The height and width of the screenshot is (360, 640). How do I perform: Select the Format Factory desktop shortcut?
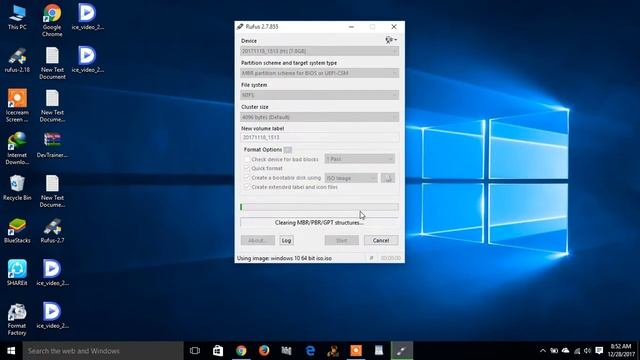coord(17,320)
